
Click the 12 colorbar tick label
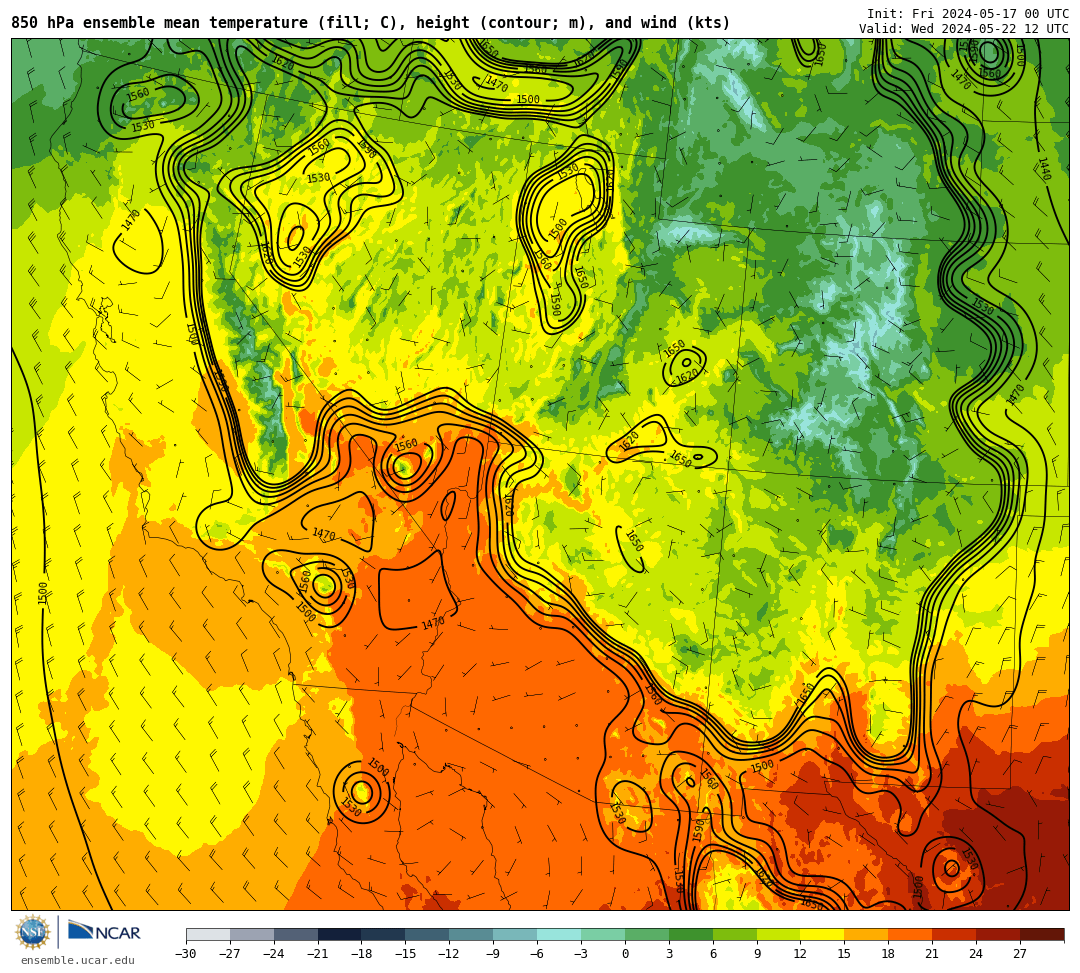pos(800,954)
